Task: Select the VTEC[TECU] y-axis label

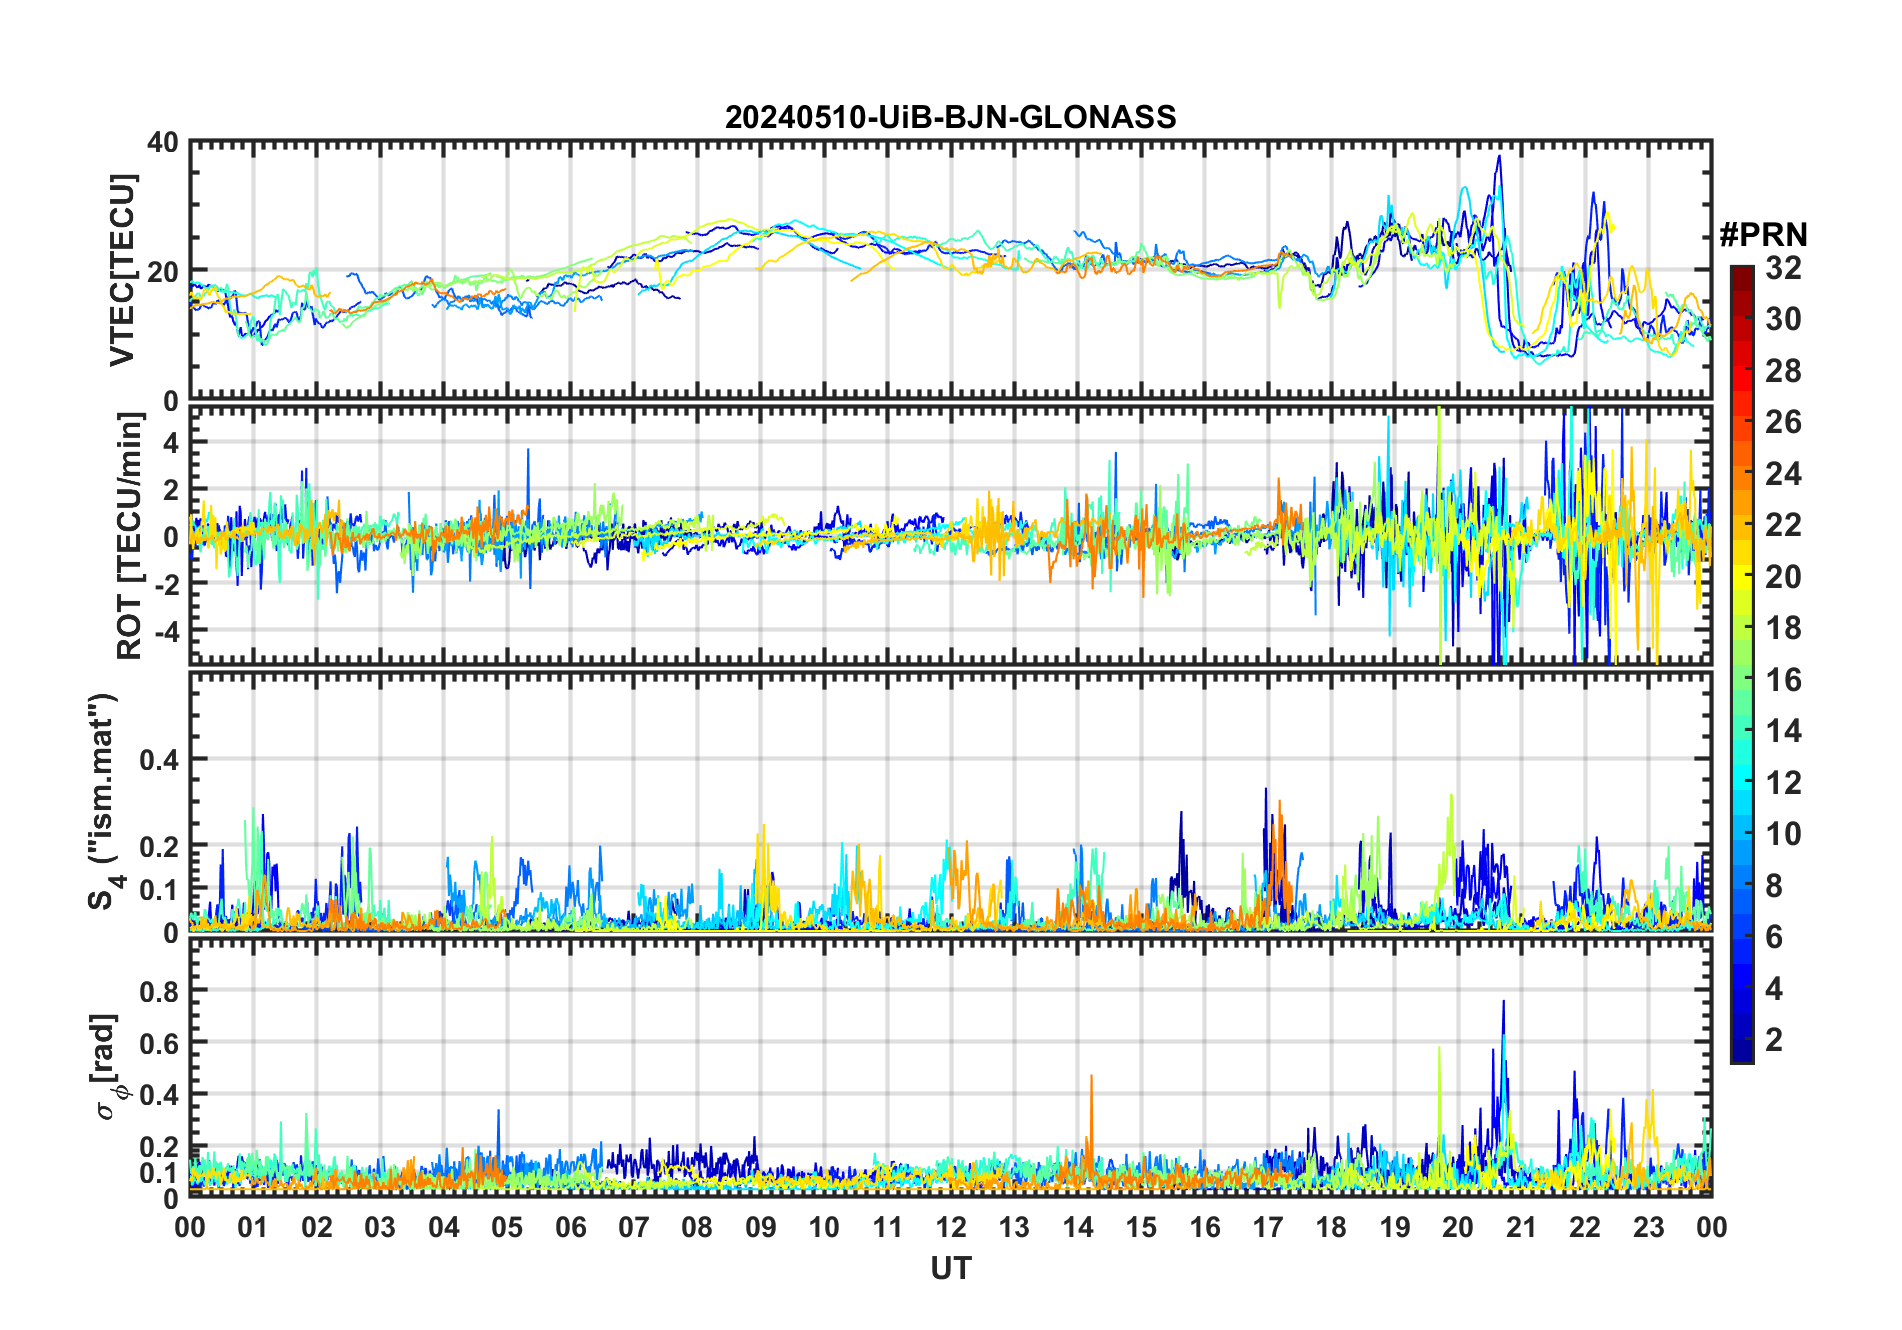Action: pos(122,270)
